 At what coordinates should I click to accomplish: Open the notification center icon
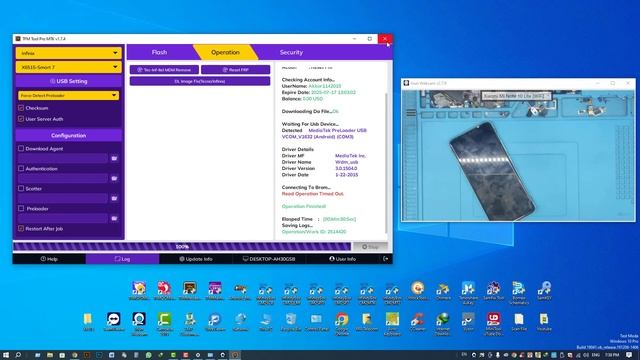pos(630,355)
